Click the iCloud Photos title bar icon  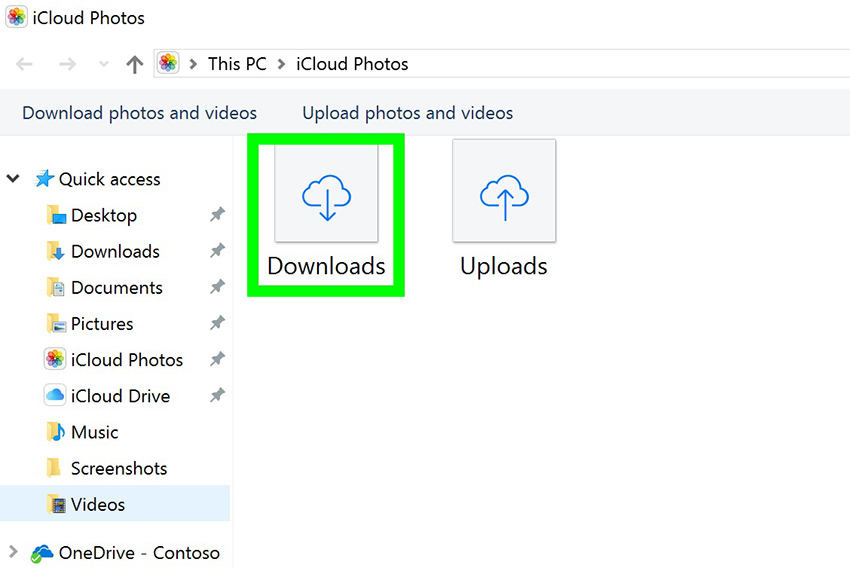(16, 17)
